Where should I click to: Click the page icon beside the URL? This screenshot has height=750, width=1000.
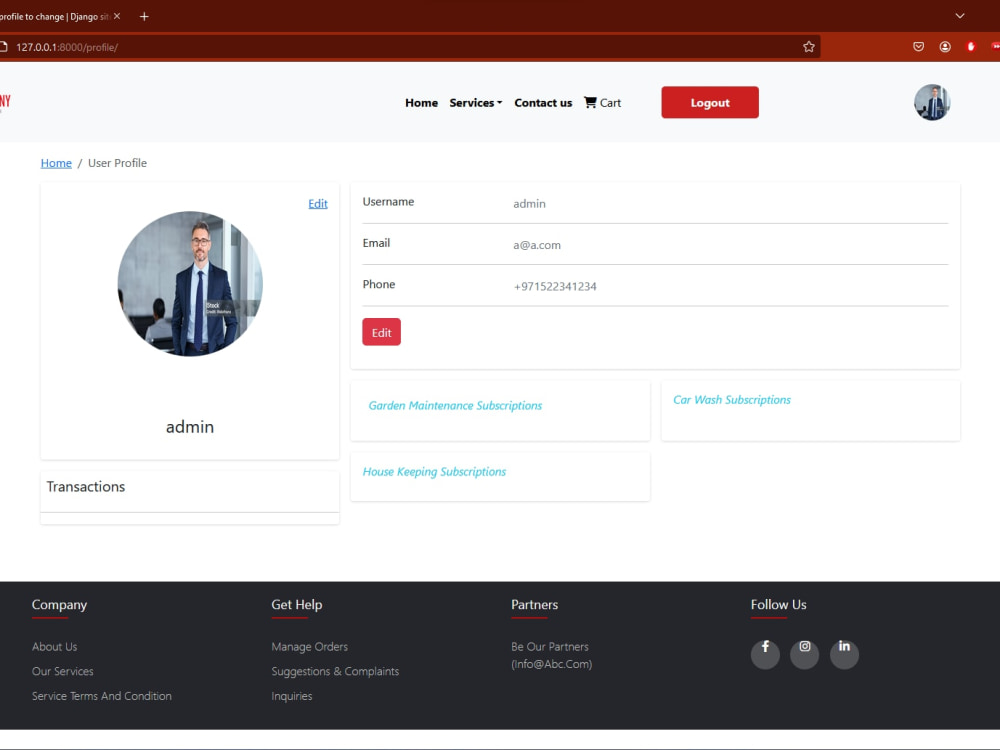click(x=3, y=47)
